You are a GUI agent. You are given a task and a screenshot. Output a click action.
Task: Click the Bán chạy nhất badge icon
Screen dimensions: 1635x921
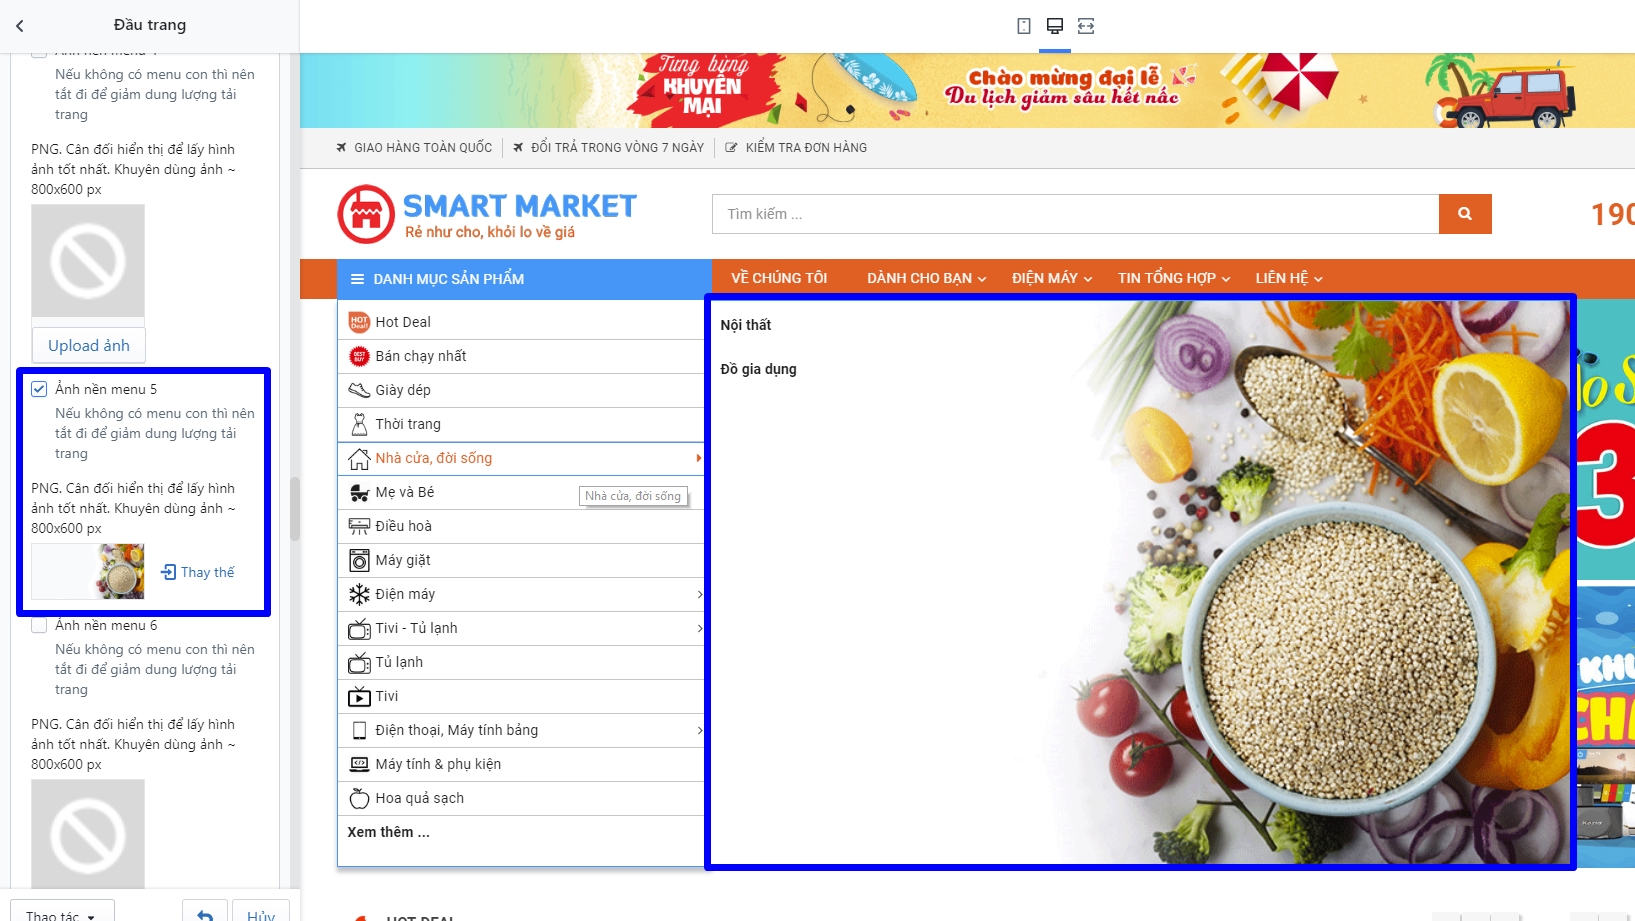[359, 356]
